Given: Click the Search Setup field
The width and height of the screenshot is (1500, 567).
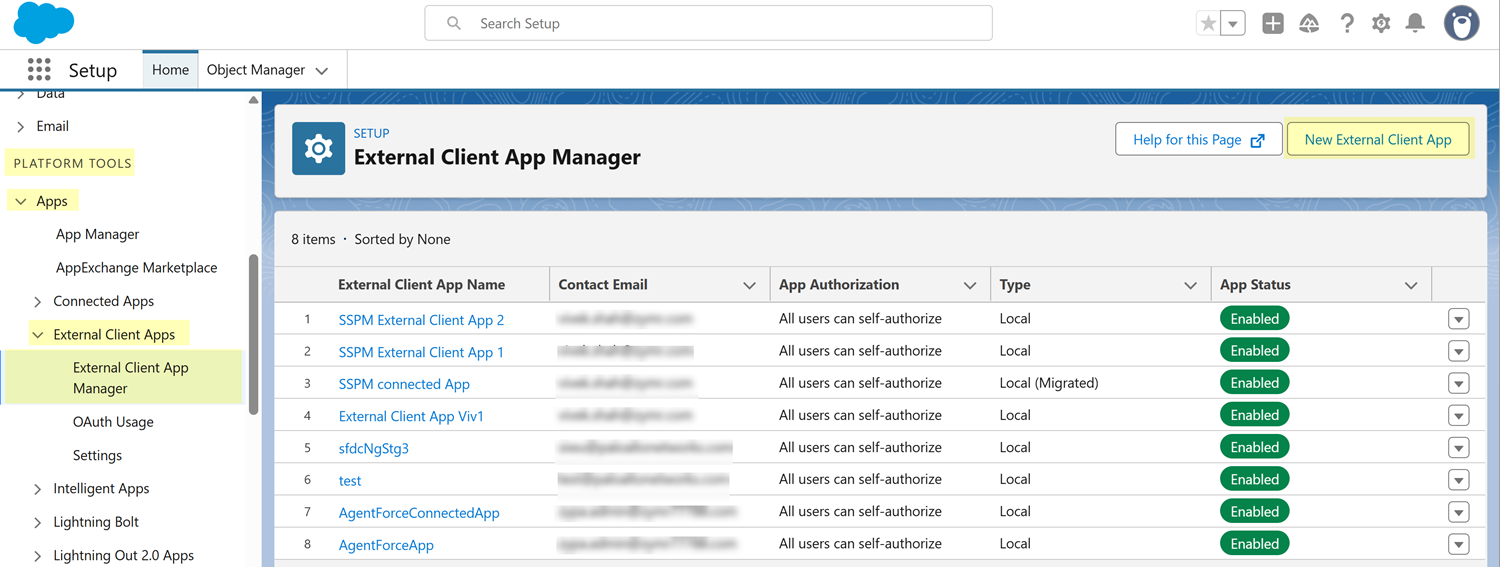Looking at the screenshot, I should click(708, 23).
